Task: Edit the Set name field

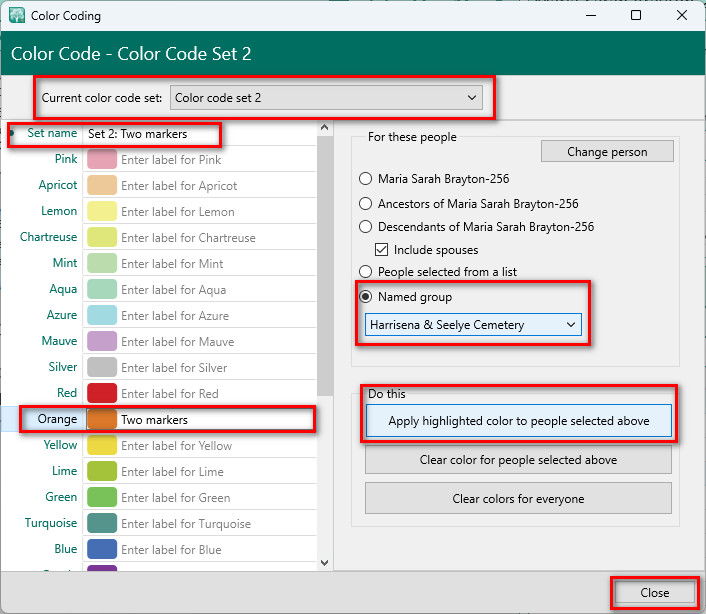Action: 200,134
